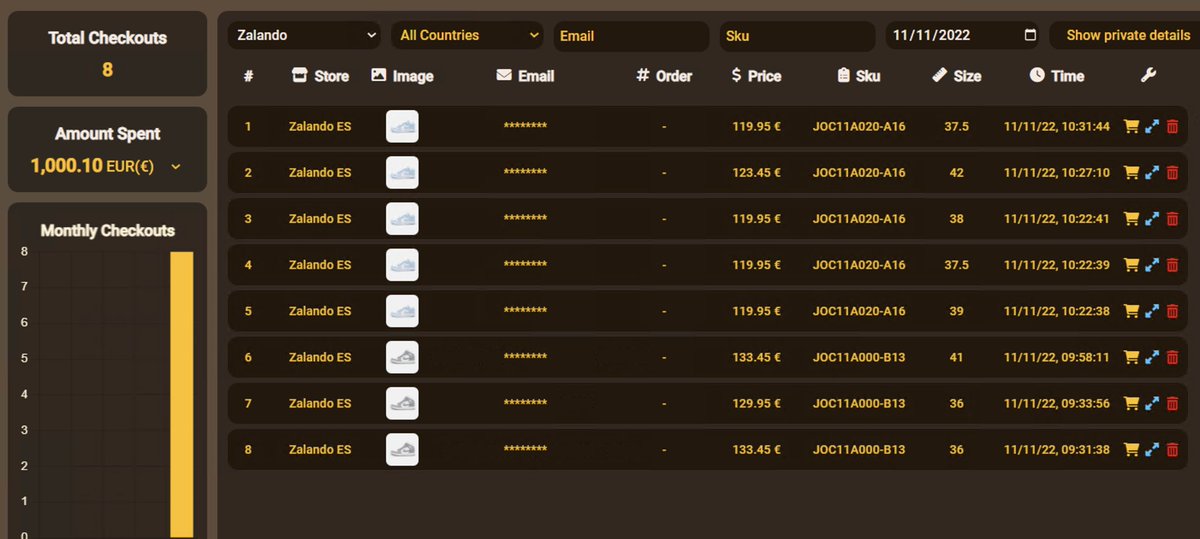This screenshot has height=539, width=1200.
Task: Open the sneaker thumbnail in row 5
Action: 402,311
